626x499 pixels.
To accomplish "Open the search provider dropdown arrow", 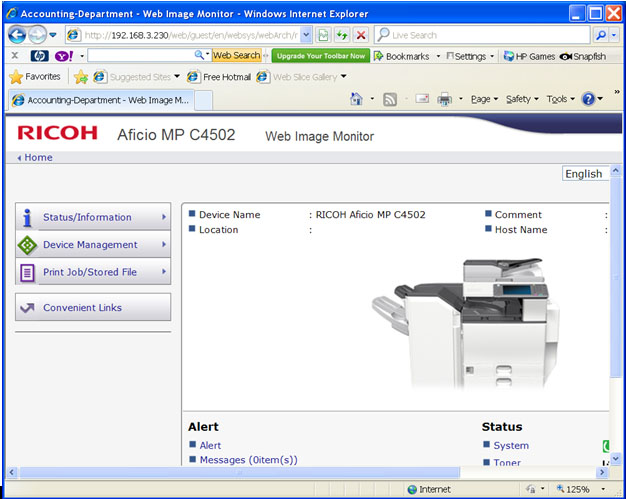I will point(614,35).
